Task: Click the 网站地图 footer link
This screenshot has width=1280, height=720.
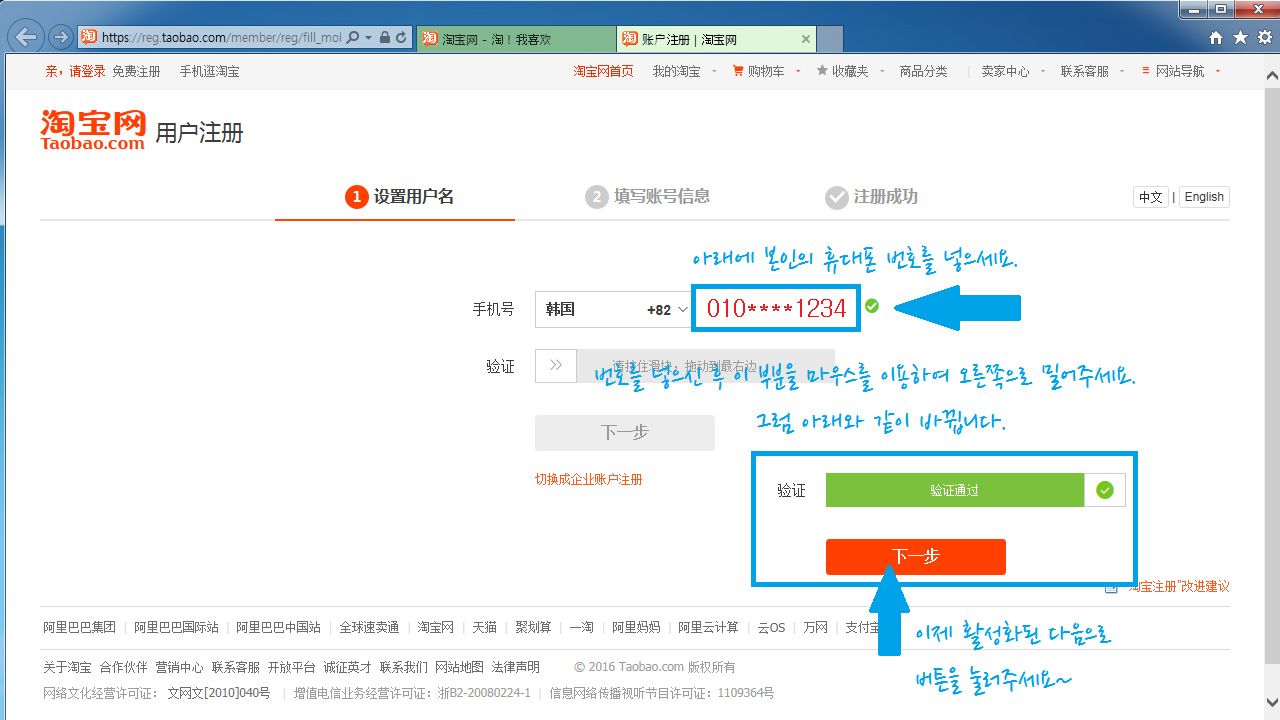Action: [459, 667]
